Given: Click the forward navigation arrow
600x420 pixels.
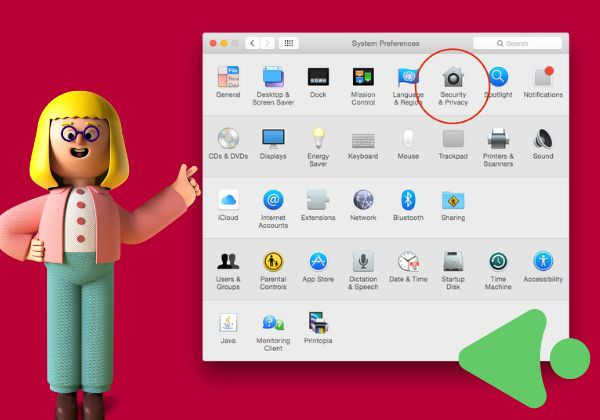Looking at the screenshot, I should point(267,43).
